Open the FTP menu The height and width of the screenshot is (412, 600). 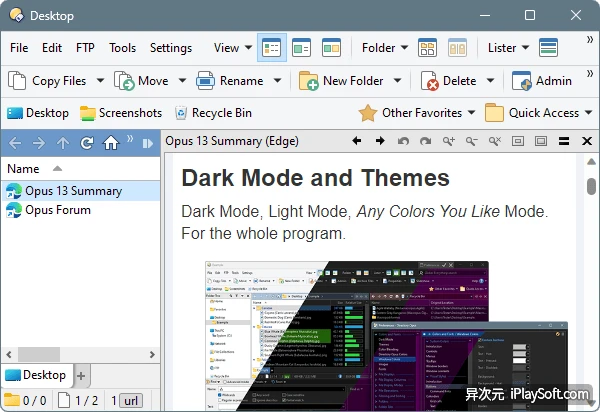[85, 47]
